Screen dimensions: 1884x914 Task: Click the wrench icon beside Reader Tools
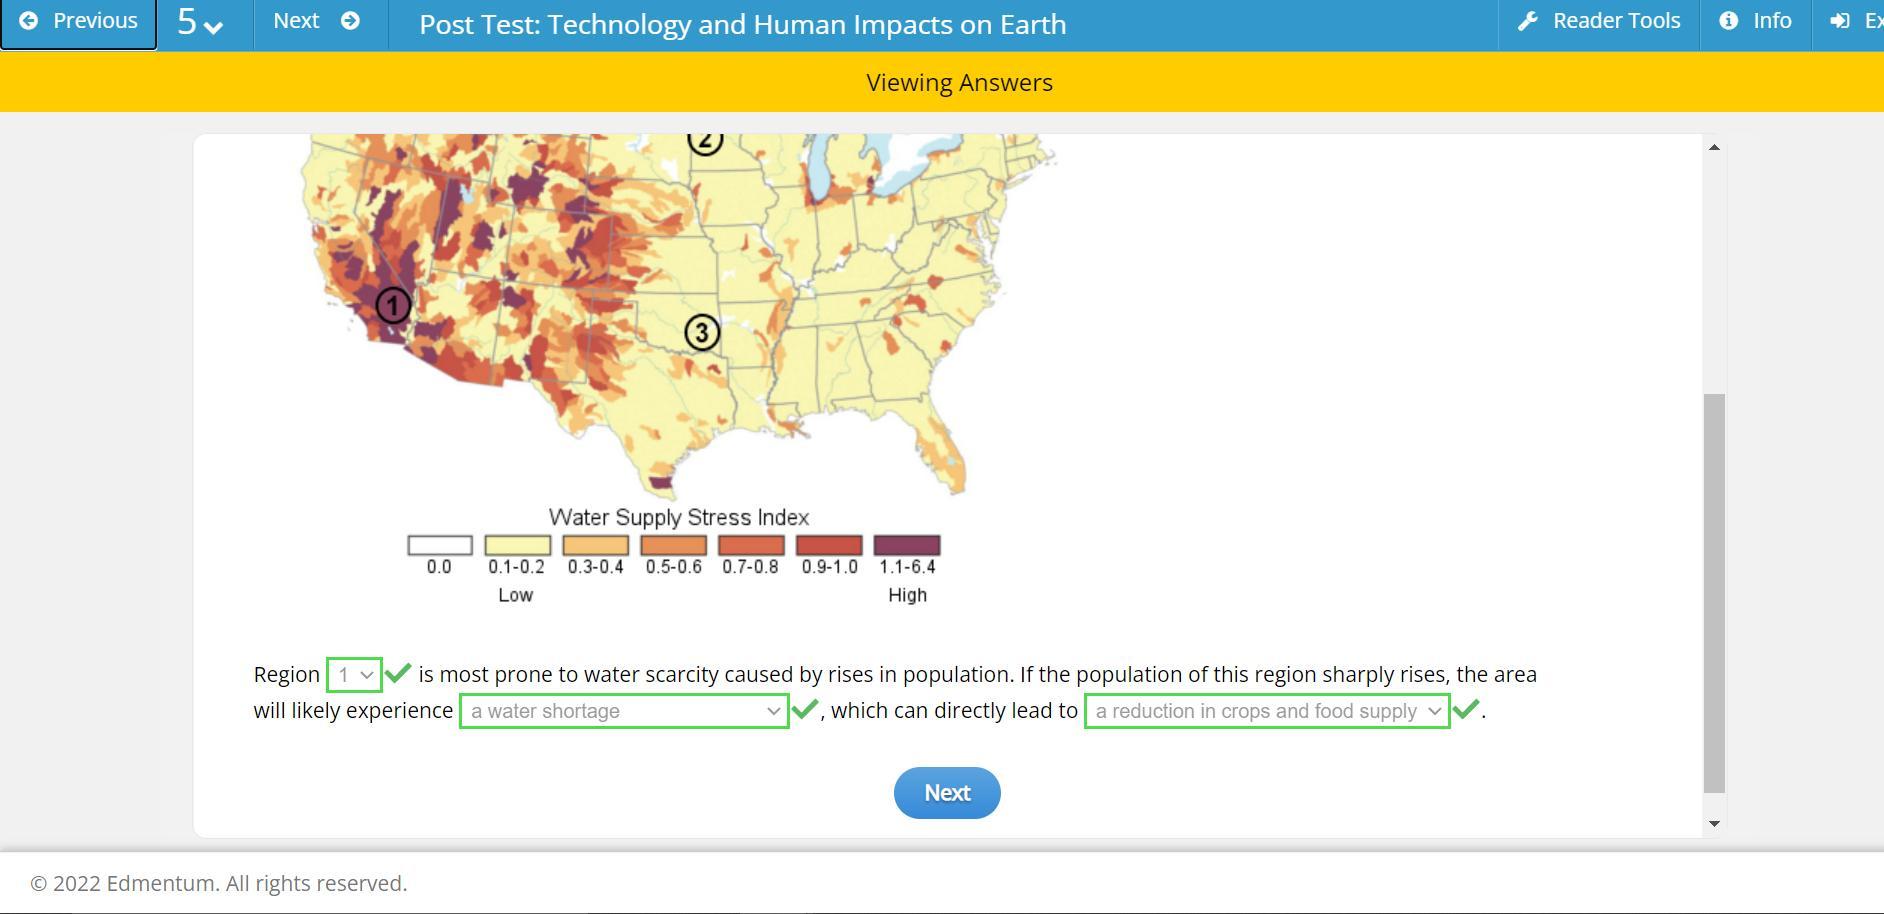coord(1528,21)
